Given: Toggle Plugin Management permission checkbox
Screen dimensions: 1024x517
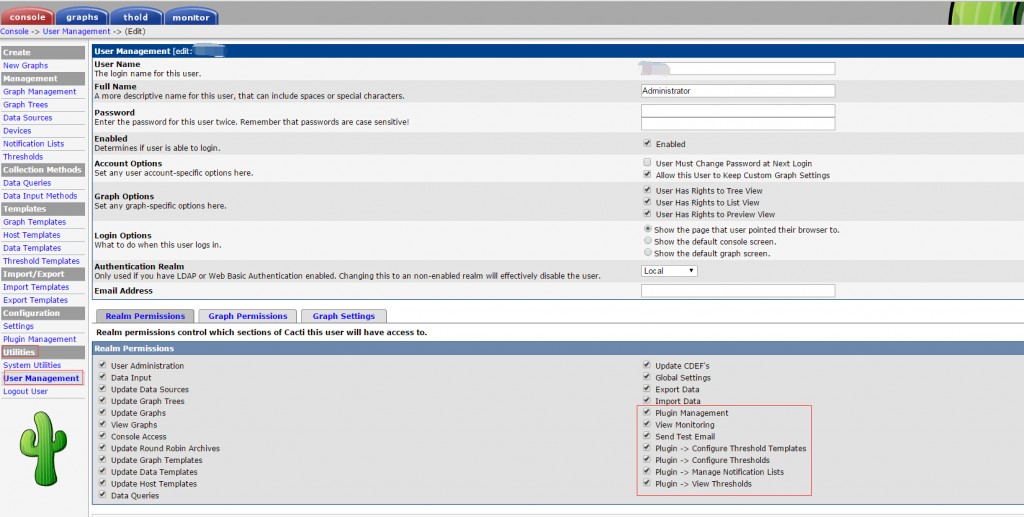Looking at the screenshot, I should coord(647,412).
